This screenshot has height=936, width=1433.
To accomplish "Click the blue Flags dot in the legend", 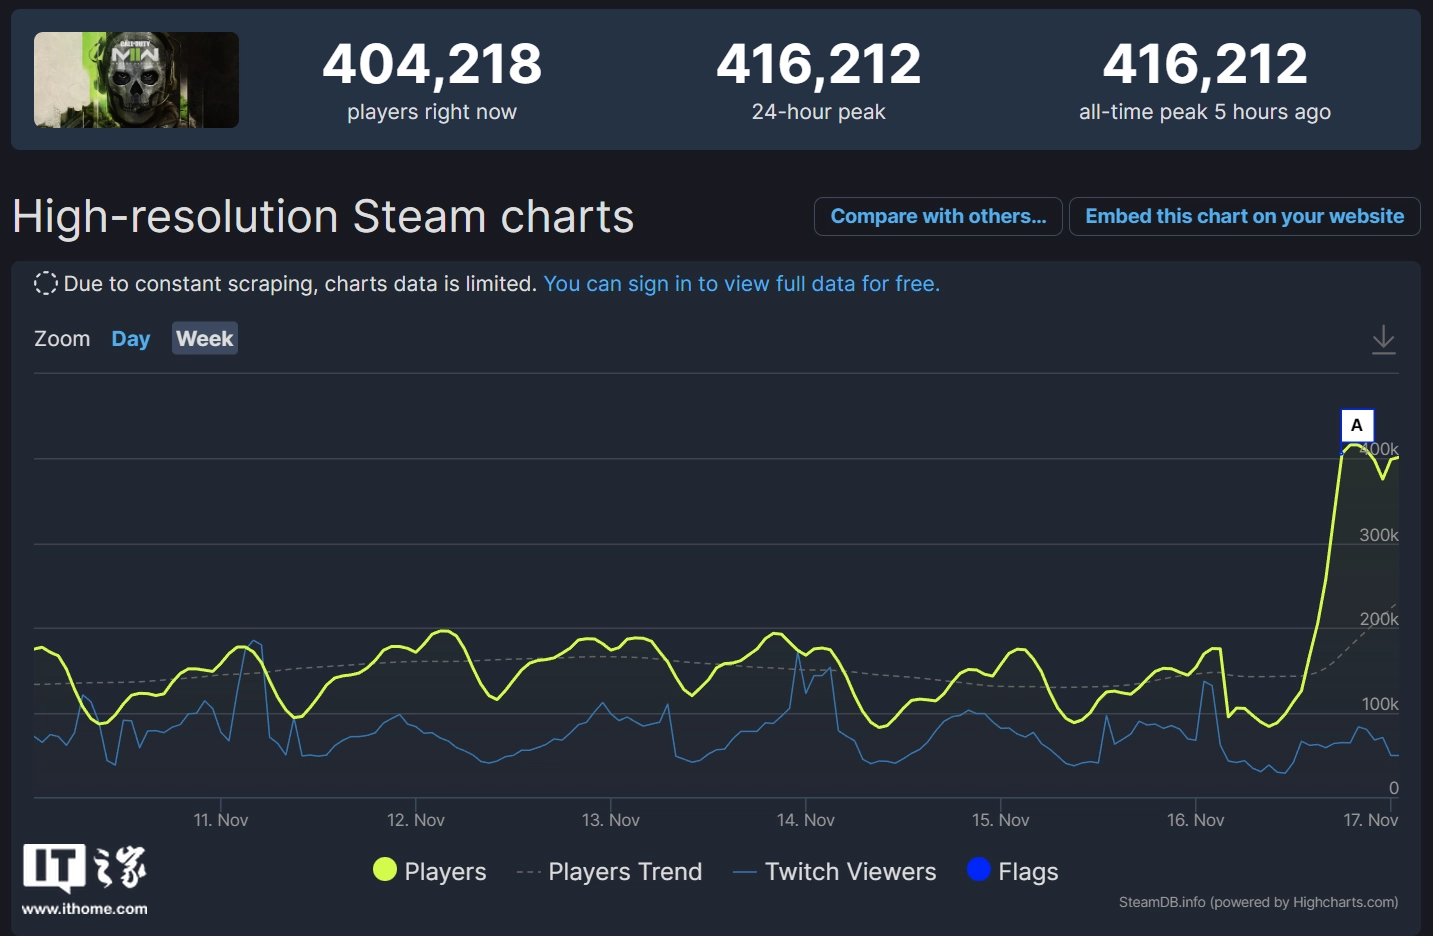I will [977, 870].
